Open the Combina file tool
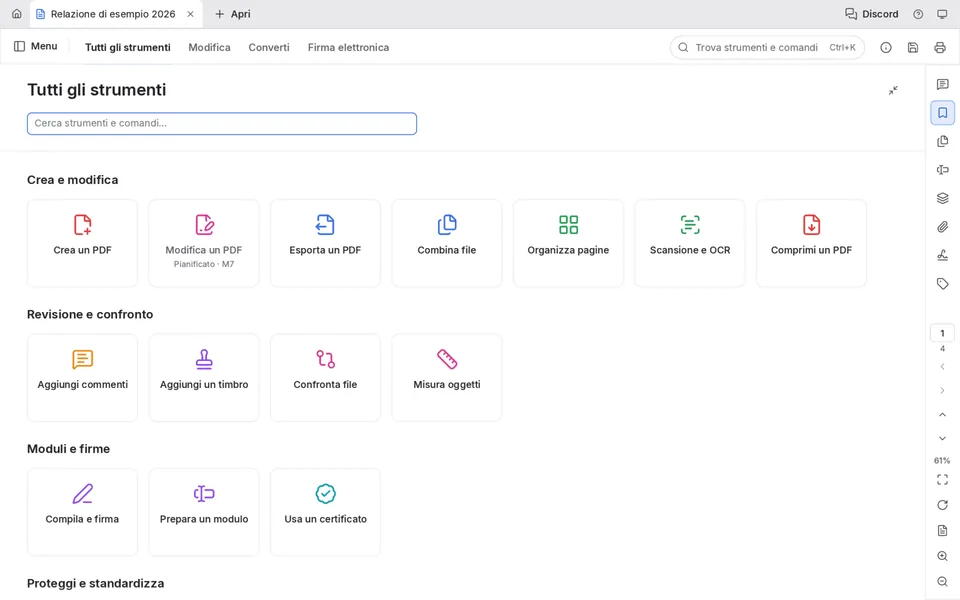The width and height of the screenshot is (960, 600). tap(447, 243)
